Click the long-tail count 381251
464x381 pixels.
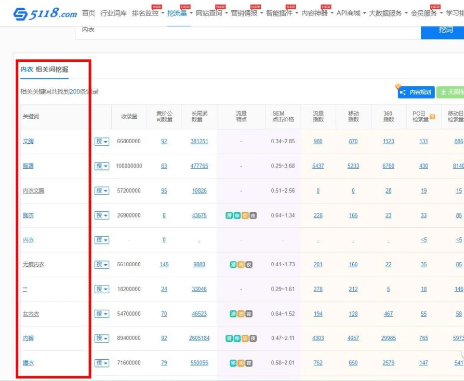click(199, 141)
